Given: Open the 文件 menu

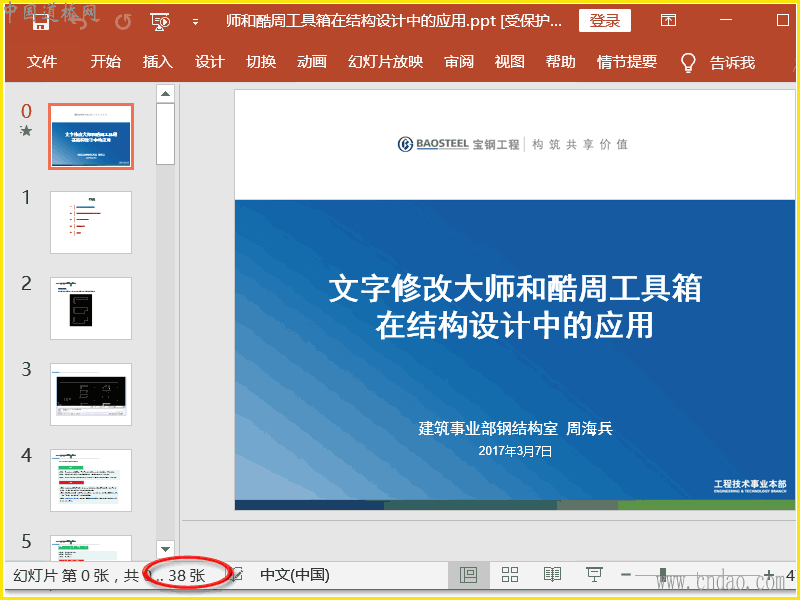Looking at the screenshot, I should [x=42, y=62].
